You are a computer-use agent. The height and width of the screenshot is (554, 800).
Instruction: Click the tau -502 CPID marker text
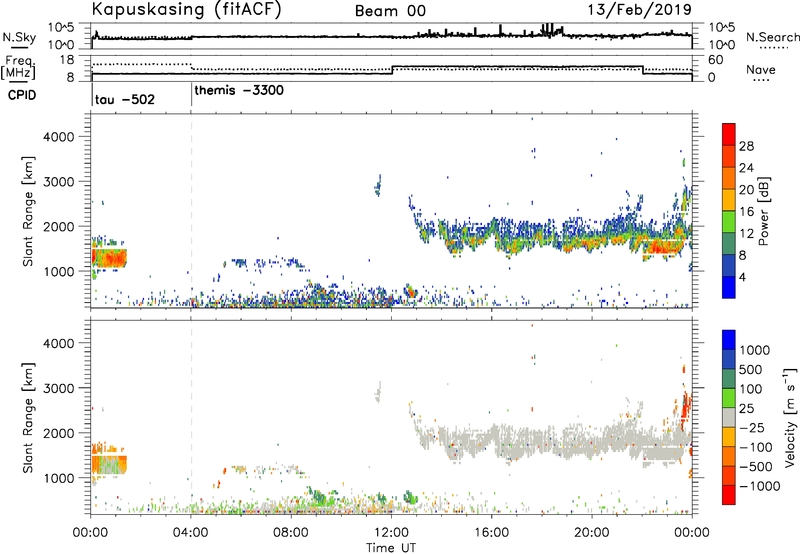125,99
